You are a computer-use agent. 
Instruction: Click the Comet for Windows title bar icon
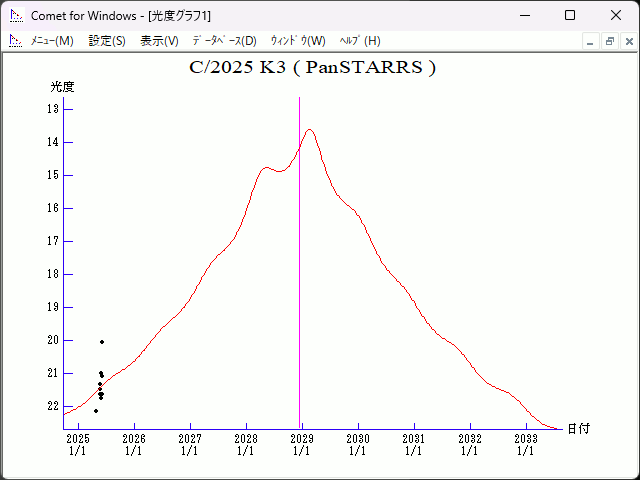coord(16,15)
